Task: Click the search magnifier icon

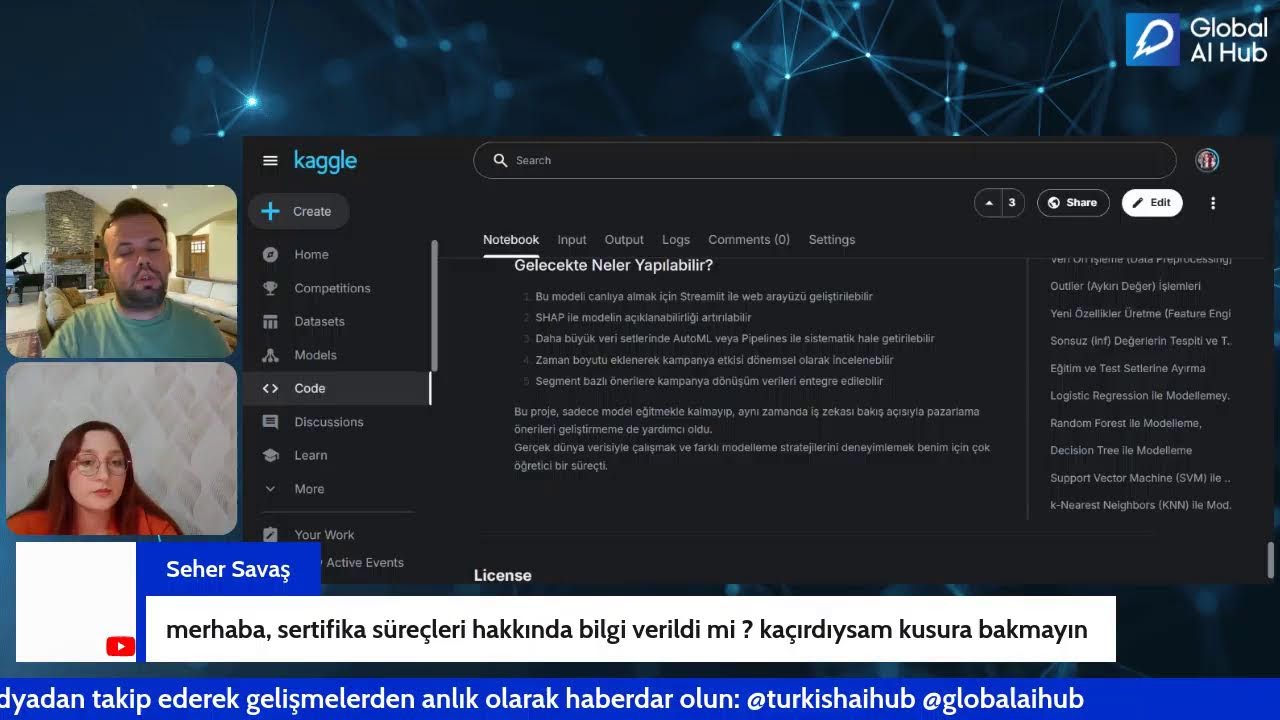Action: (500, 160)
